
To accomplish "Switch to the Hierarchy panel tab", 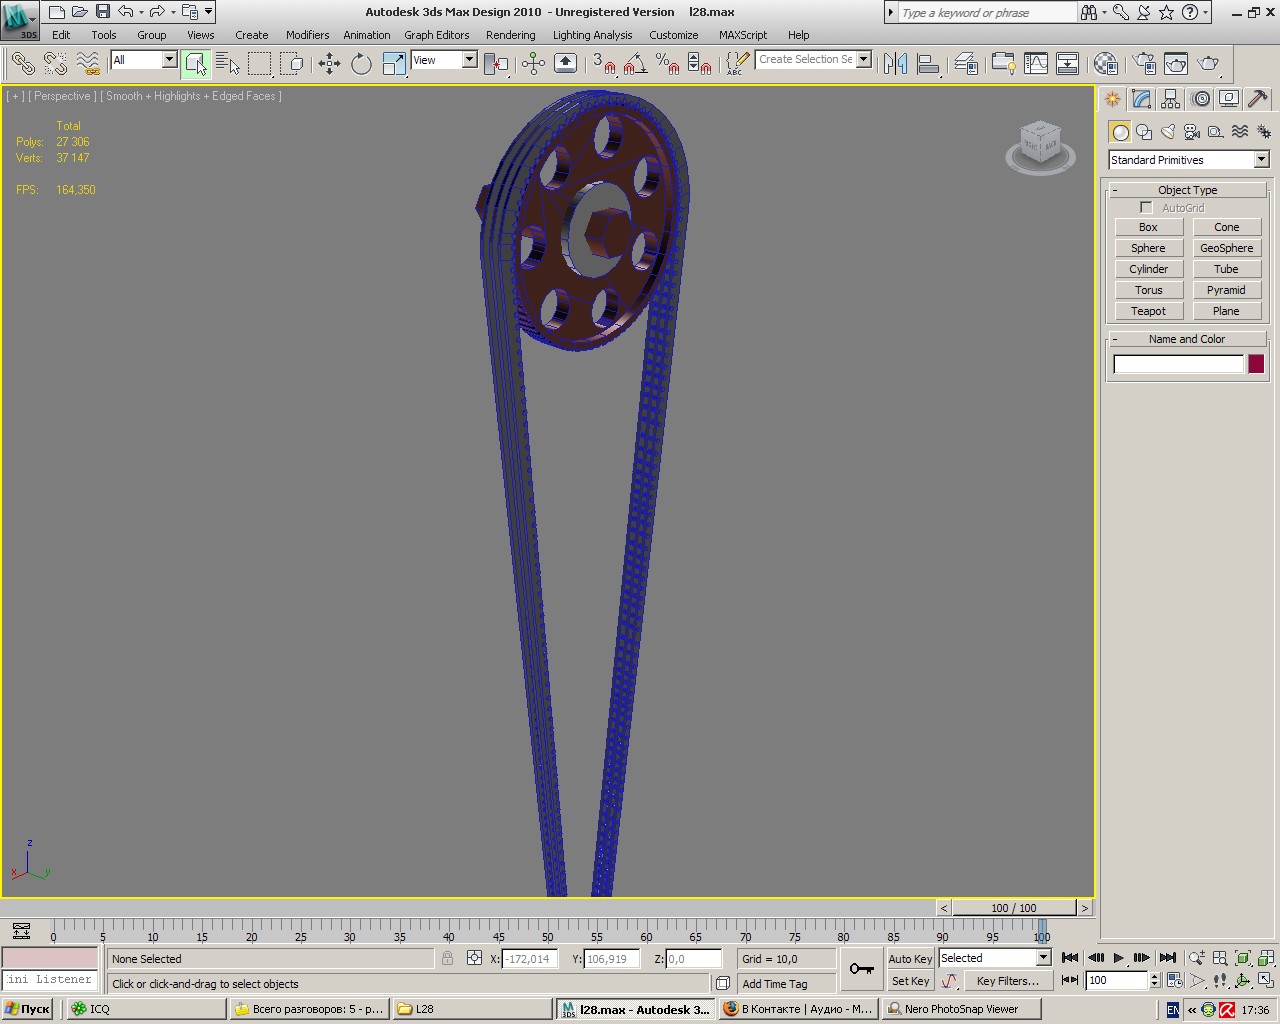I will coord(1171,99).
